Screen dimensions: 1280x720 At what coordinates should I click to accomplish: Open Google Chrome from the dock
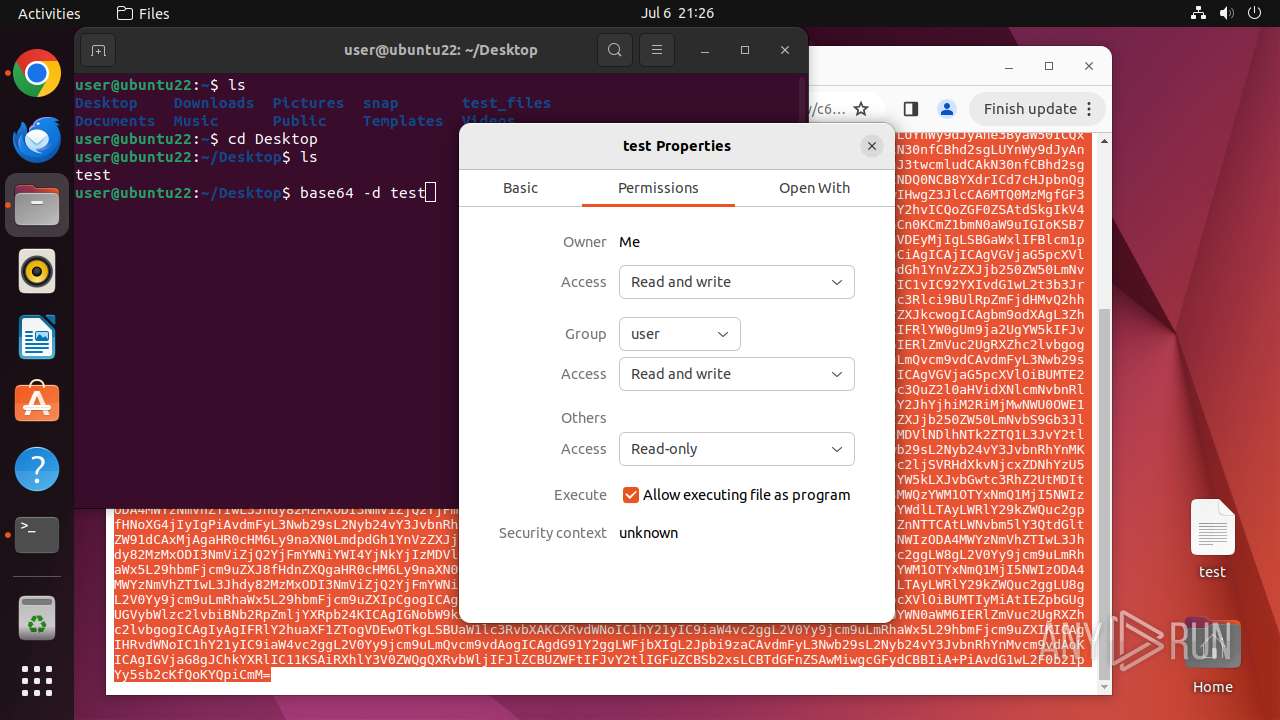click(x=37, y=74)
